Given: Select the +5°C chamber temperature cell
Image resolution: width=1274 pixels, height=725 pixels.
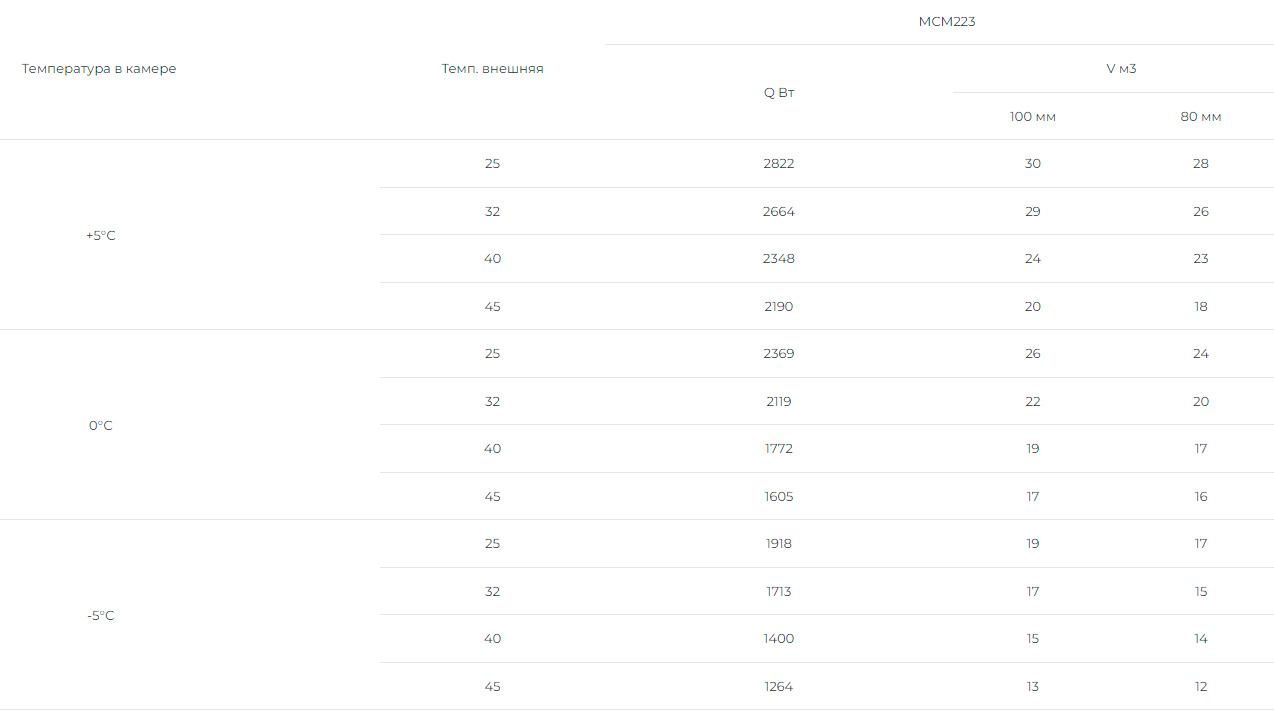Looking at the screenshot, I should [x=100, y=236].
